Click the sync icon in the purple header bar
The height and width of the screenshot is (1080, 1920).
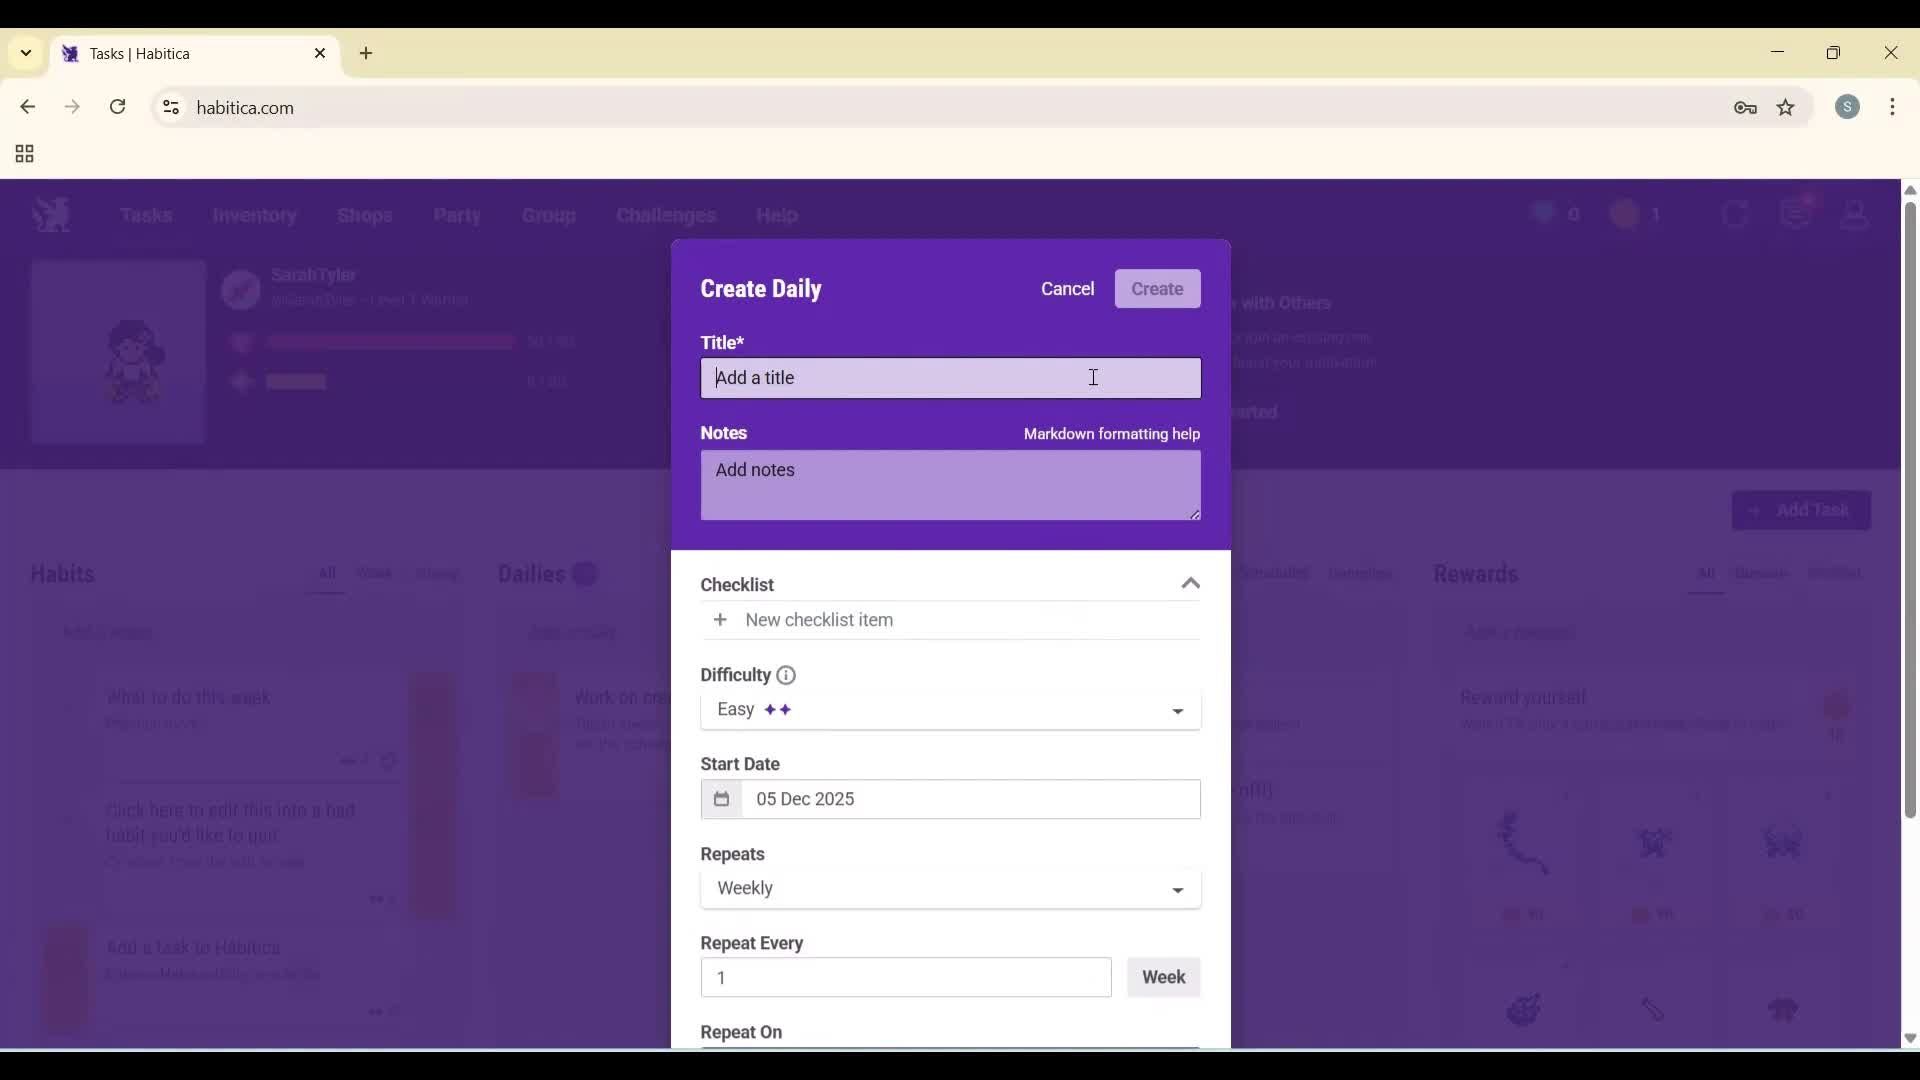tap(1736, 213)
